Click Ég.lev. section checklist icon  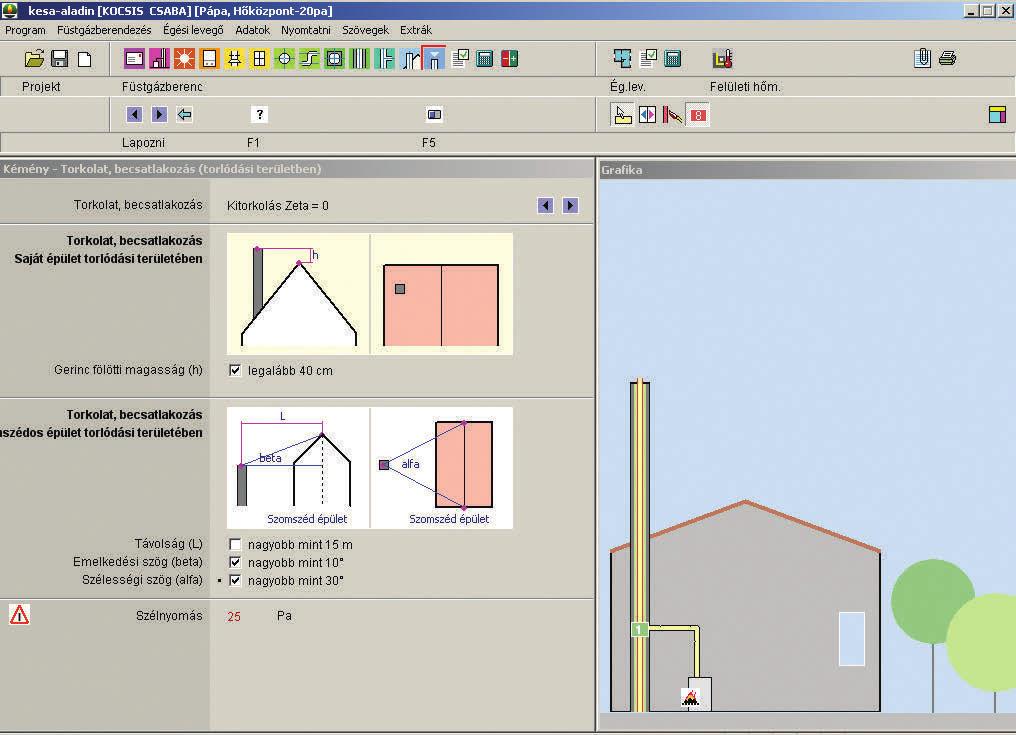tap(648, 58)
